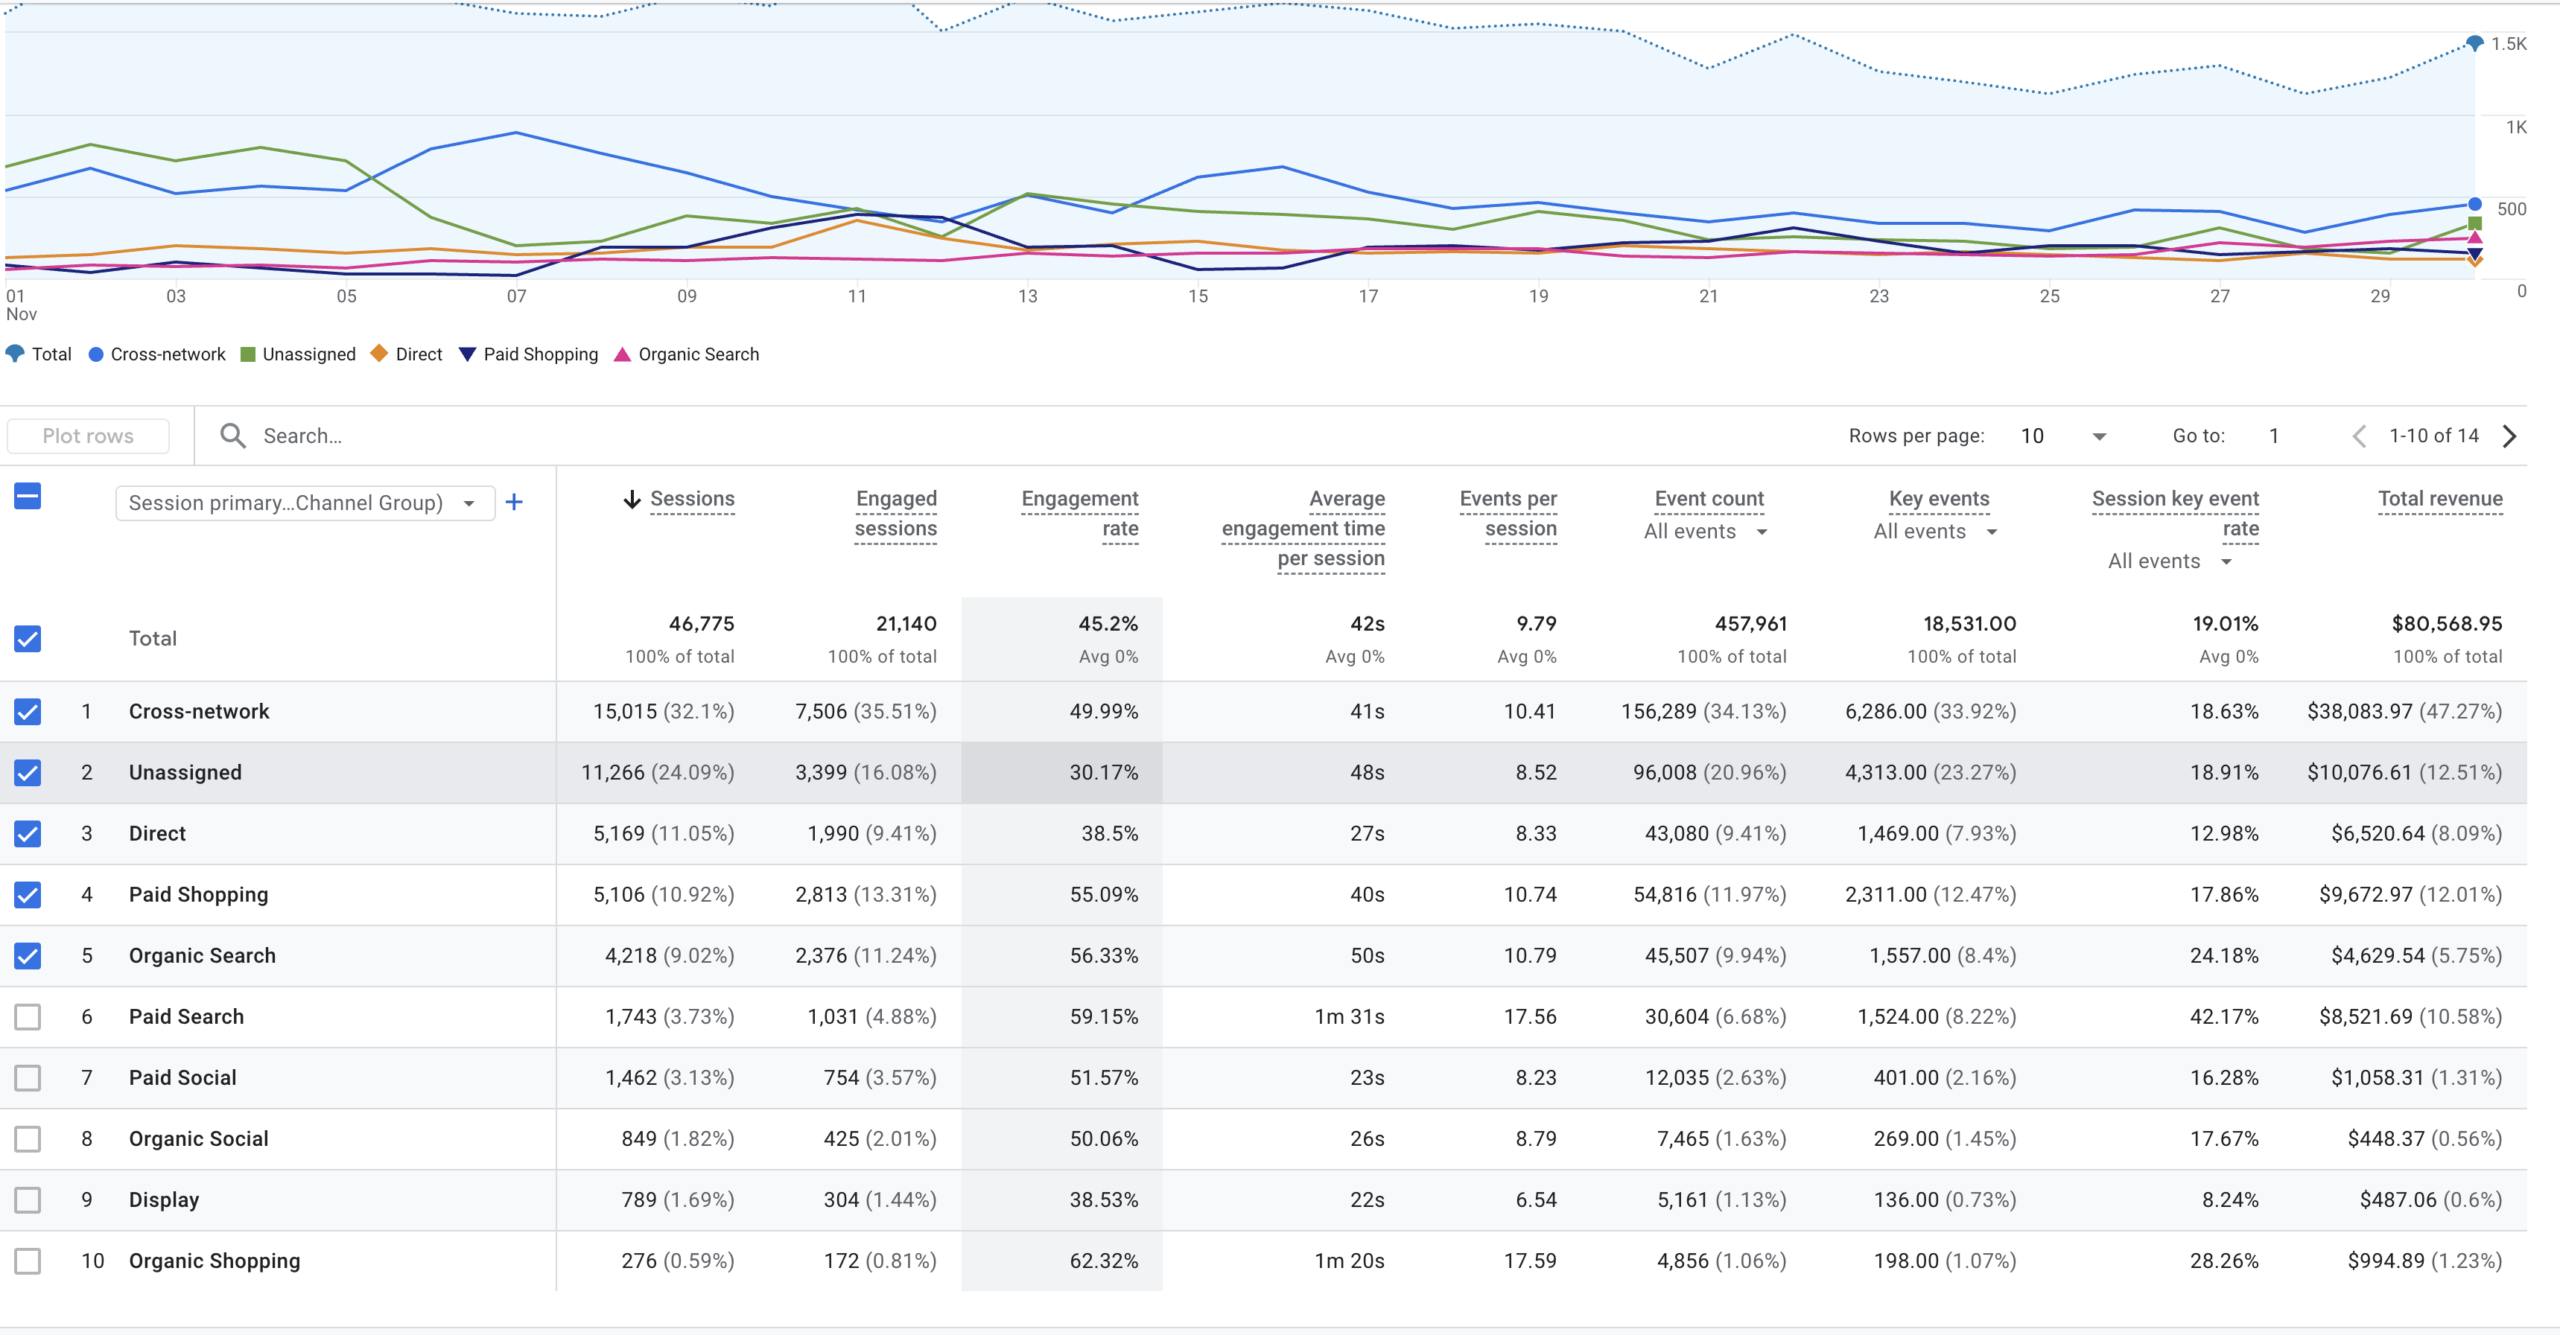
Task: Click the previous page chevron
Action: point(2360,435)
